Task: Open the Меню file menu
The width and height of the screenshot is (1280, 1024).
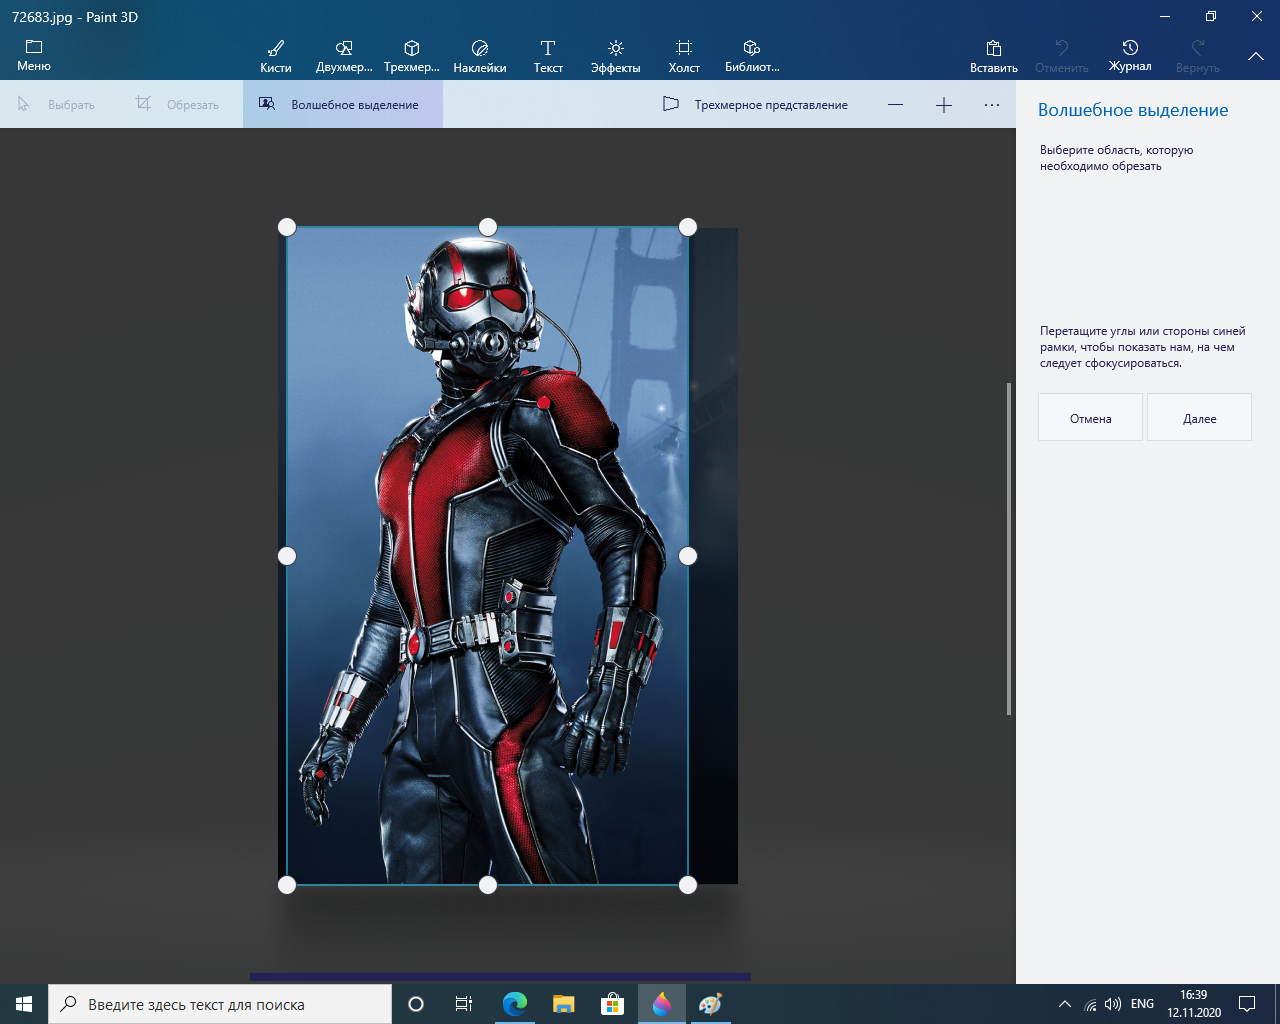Action: point(34,56)
